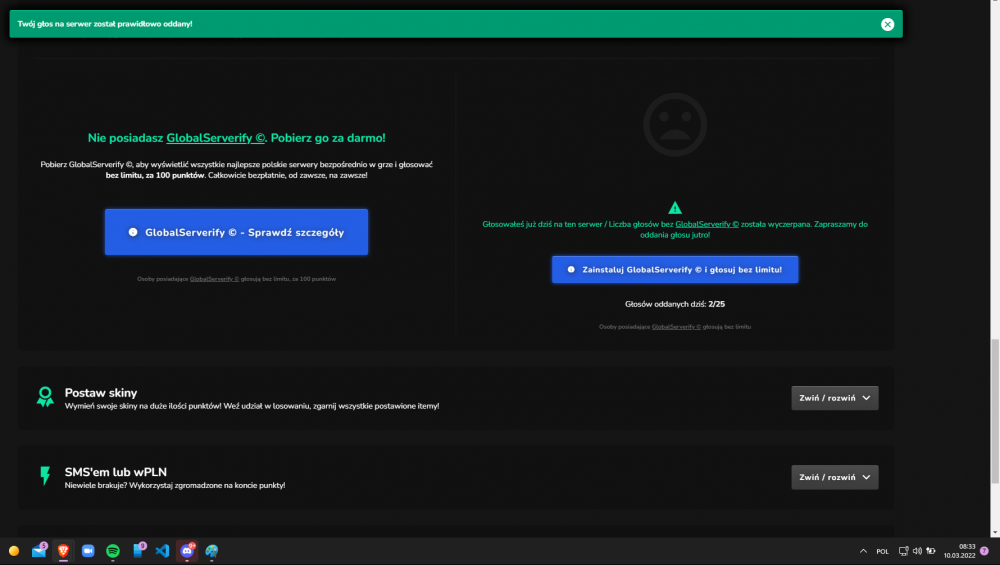Image resolution: width=1000 pixels, height=565 pixels.
Task: Click the circle icon on Sprawdź szczegóły button
Action: (x=133, y=232)
